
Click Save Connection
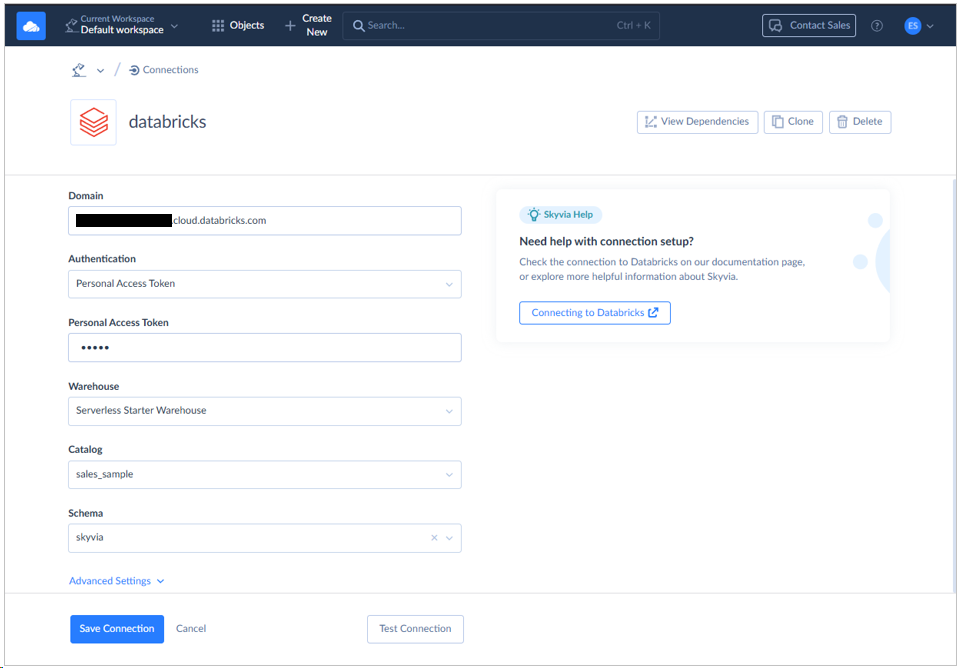tap(117, 629)
